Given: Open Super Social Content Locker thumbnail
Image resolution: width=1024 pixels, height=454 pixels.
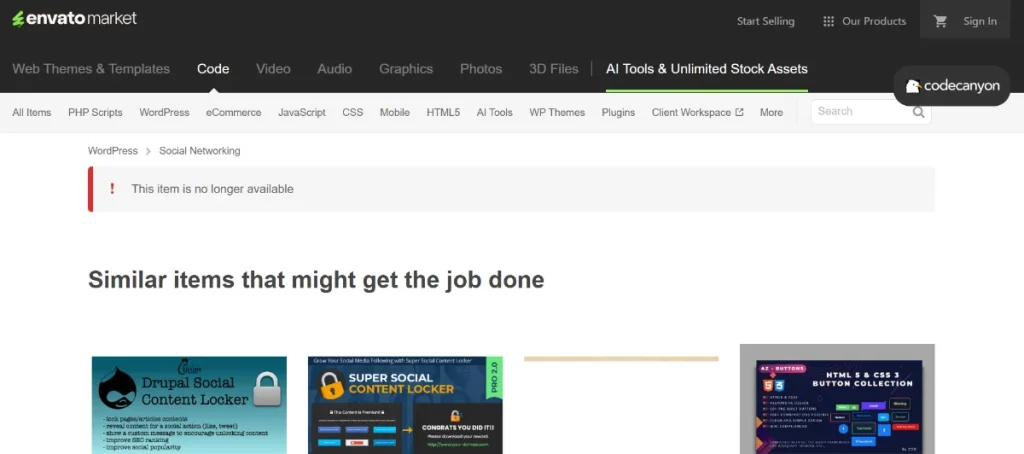Looking at the screenshot, I should tap(406, 405).
